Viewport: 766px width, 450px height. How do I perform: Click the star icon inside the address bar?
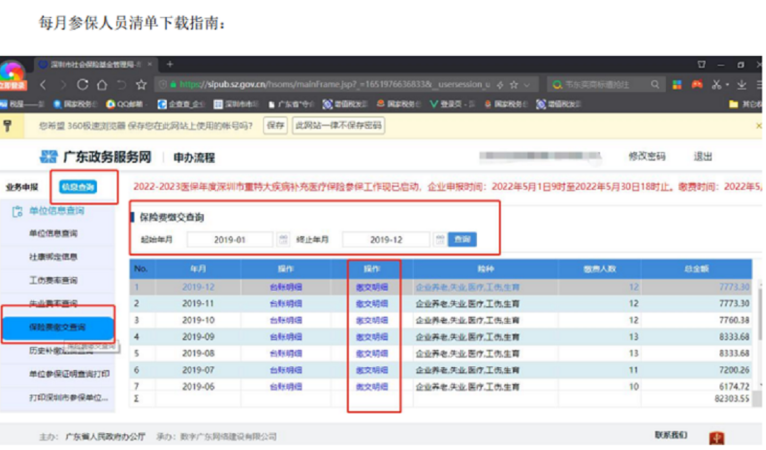(514, 85)
